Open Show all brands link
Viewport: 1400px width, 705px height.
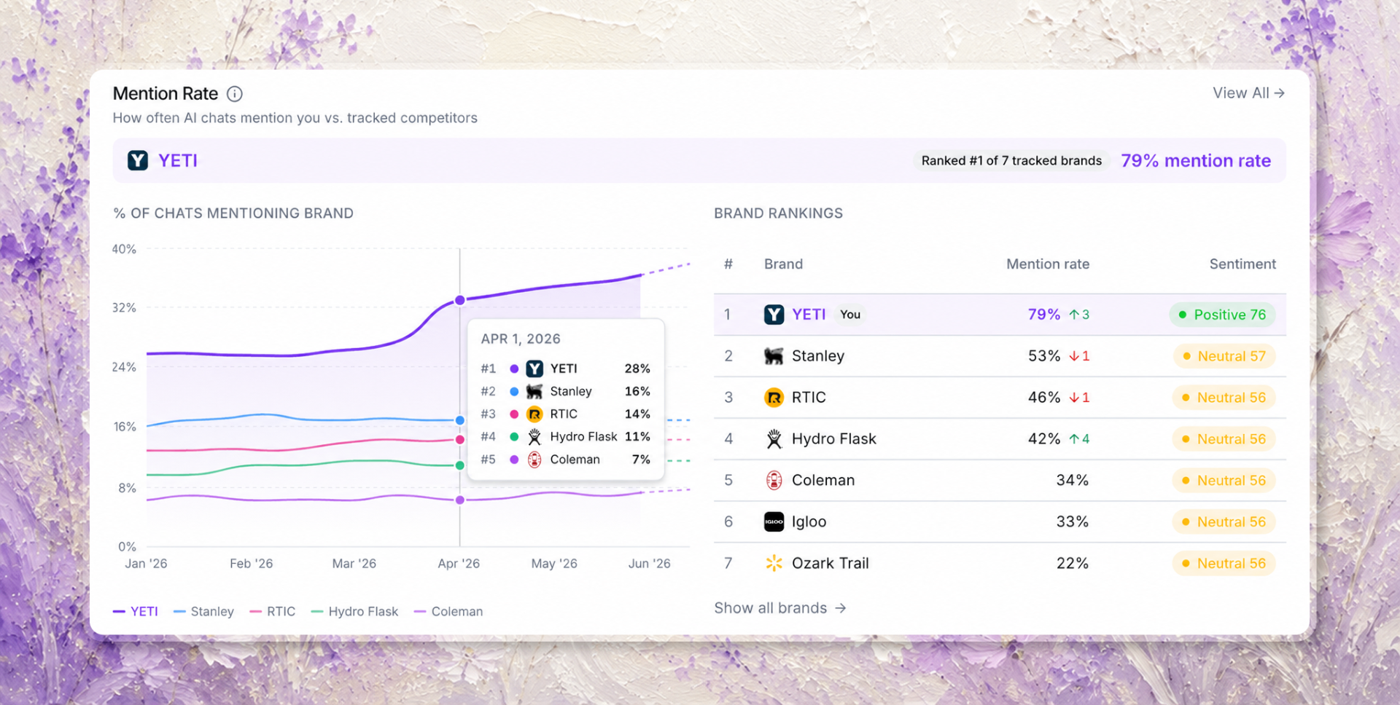point(780,608)
